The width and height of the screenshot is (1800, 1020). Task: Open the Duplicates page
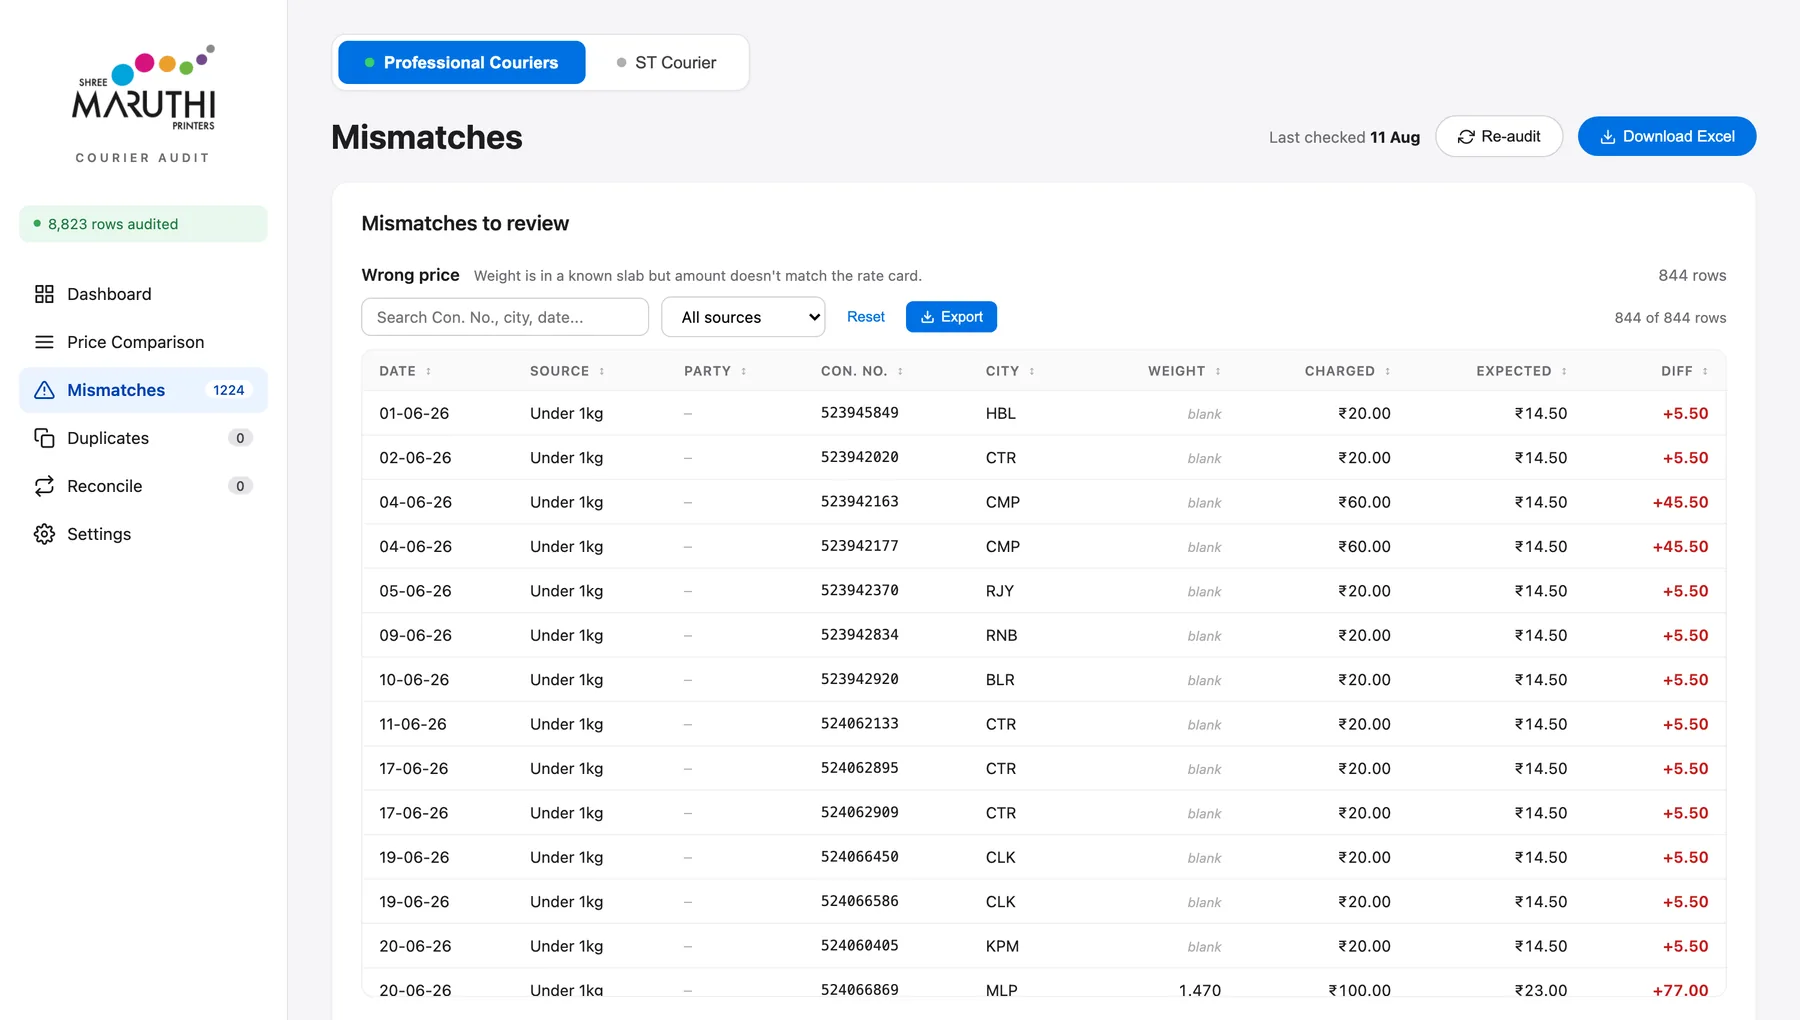click(143, 438)
